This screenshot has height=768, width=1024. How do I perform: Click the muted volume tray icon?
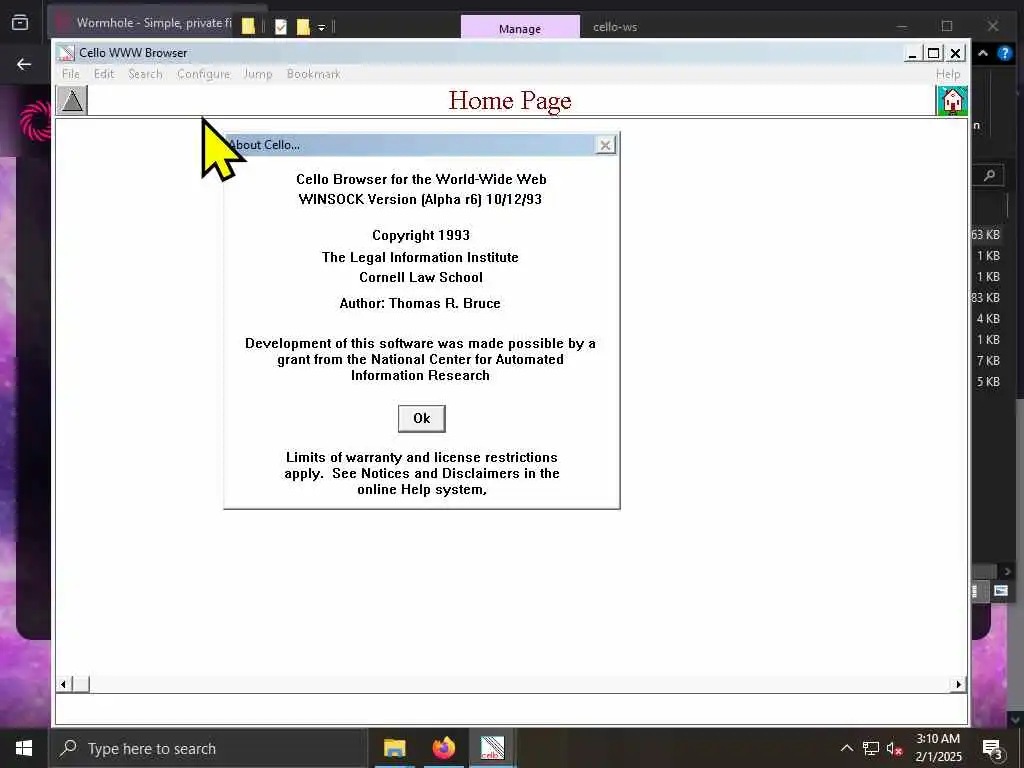click(894, 748)
